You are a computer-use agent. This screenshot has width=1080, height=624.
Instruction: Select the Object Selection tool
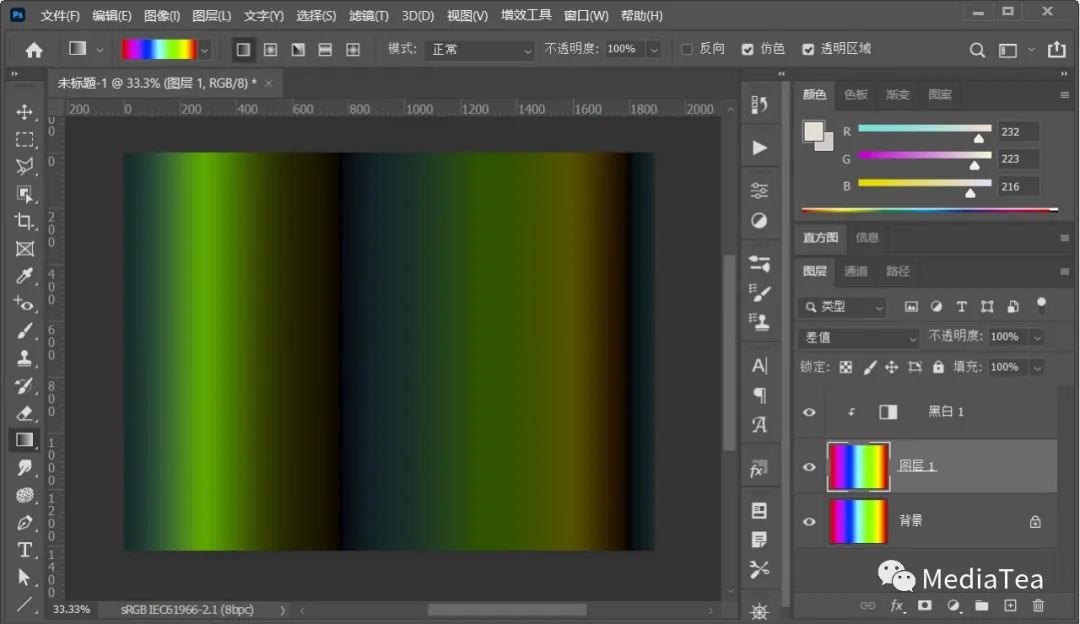point(25,194)
